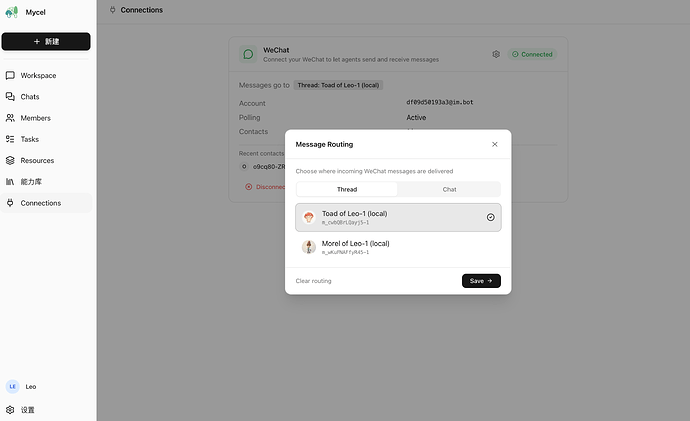Open WeChat connection settings gear

click(496, 54)
